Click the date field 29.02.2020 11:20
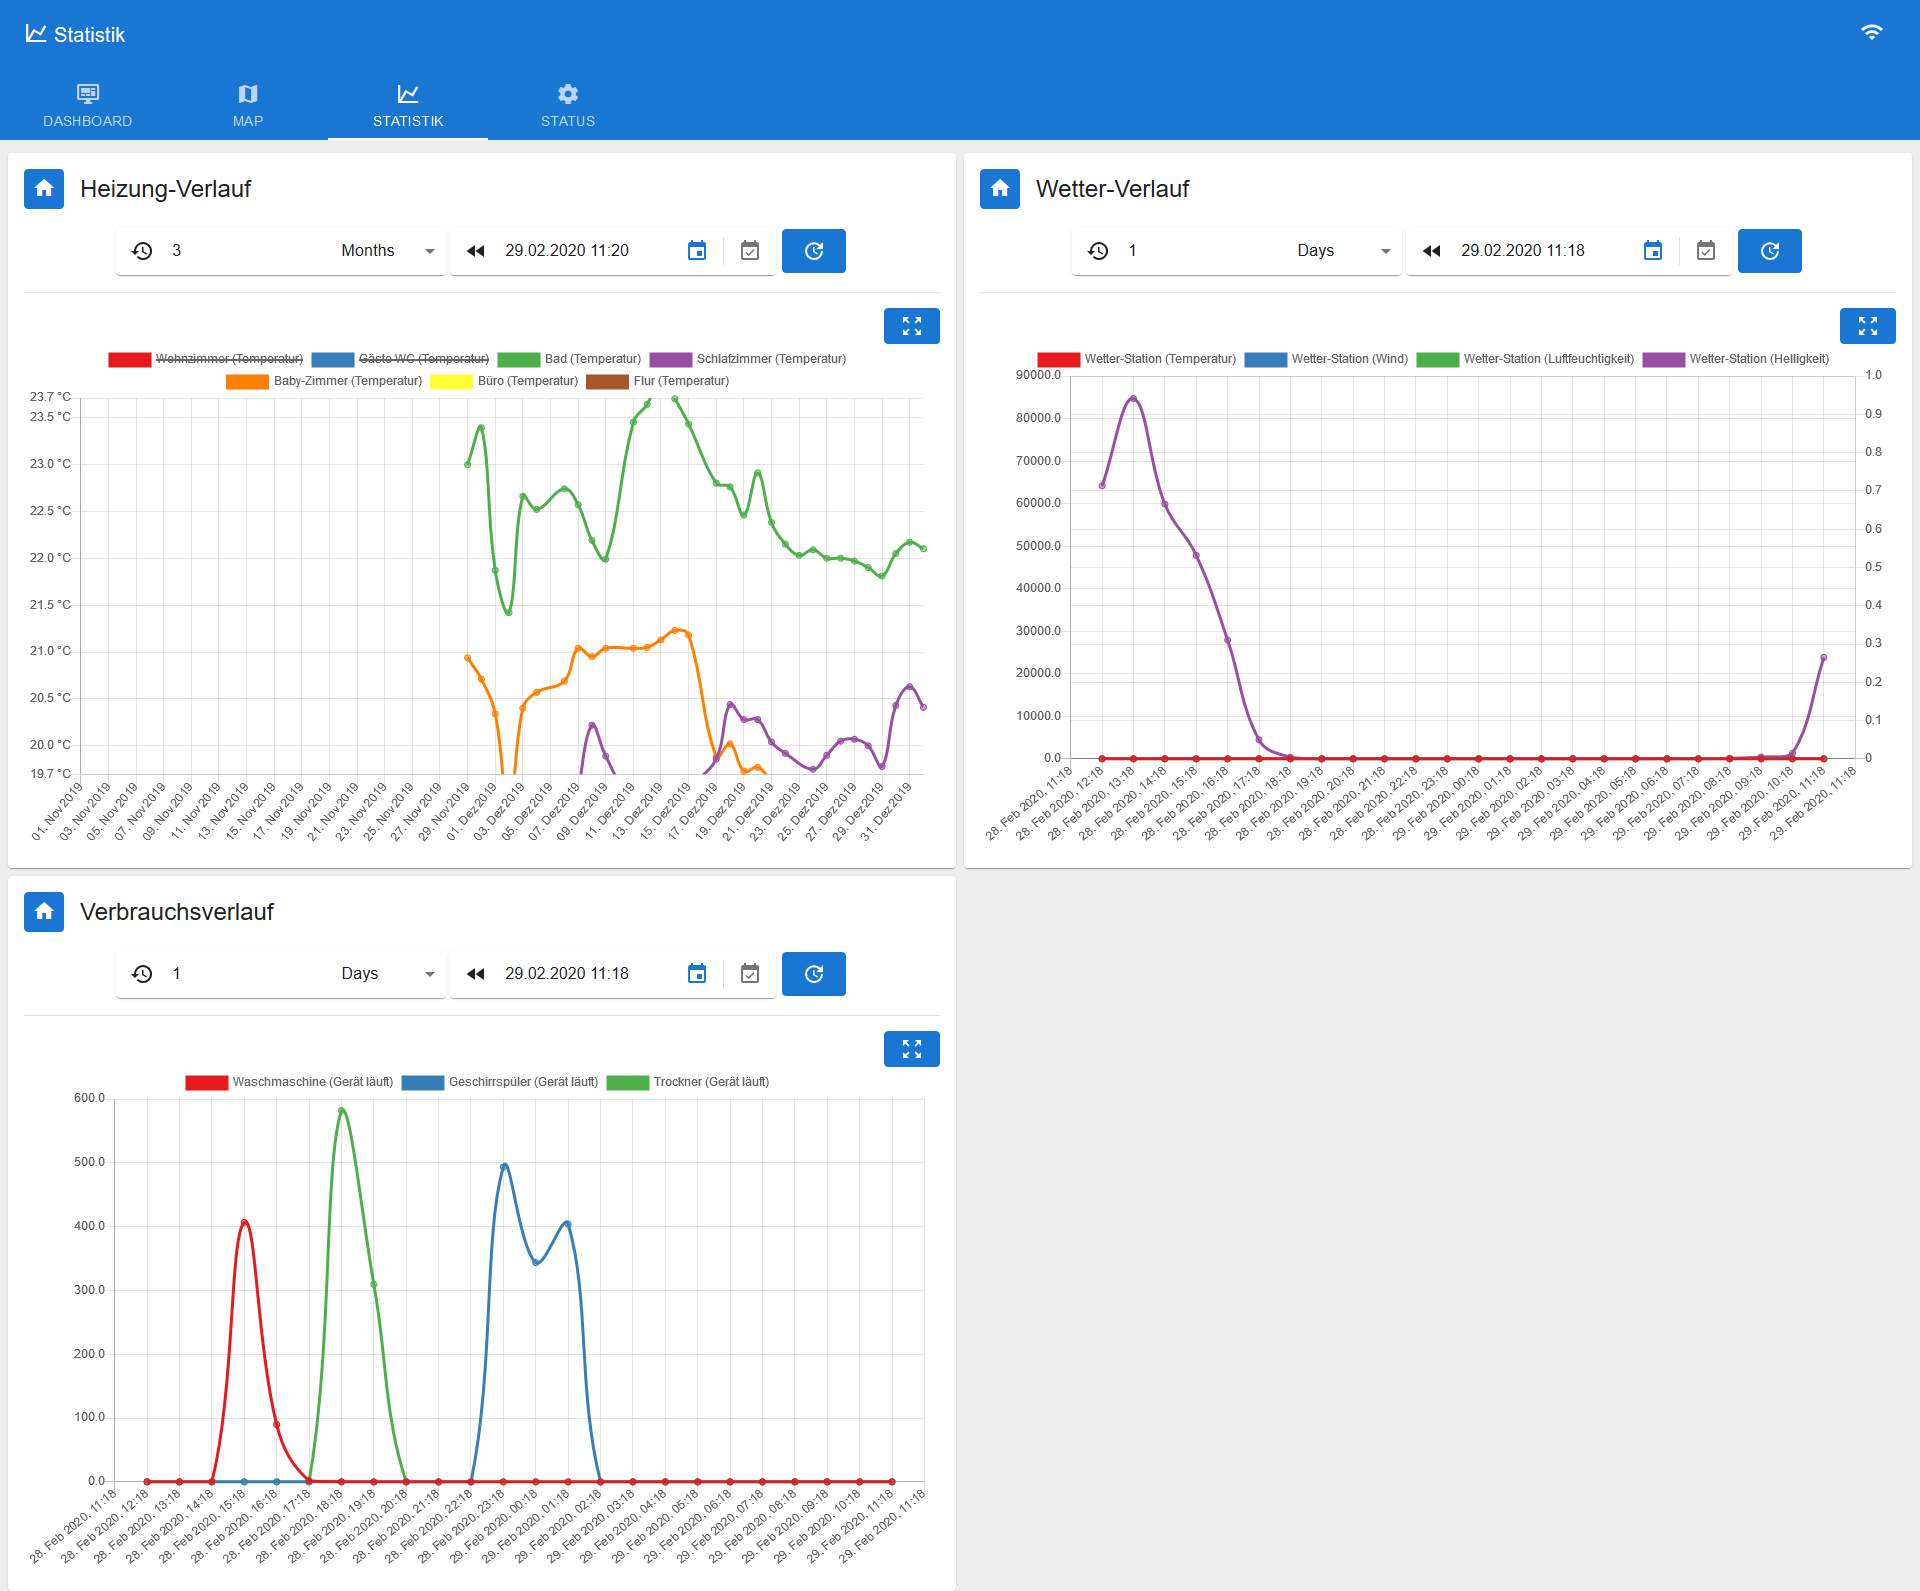Viewport: 1920px width, 1591px height. tap(588, 251)
